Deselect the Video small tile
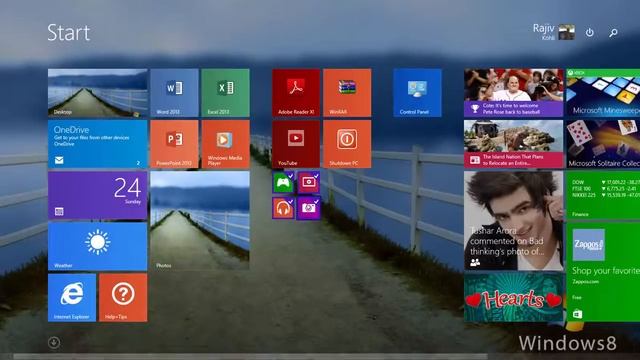Screen dimensions: 640x360 point(309,182)
